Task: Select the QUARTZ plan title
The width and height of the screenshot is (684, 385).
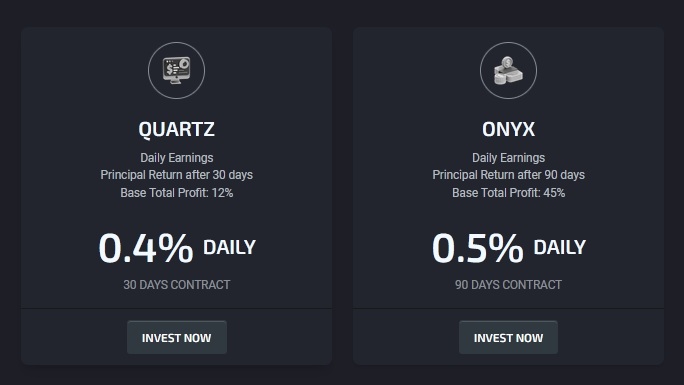Action: [176, 129]
